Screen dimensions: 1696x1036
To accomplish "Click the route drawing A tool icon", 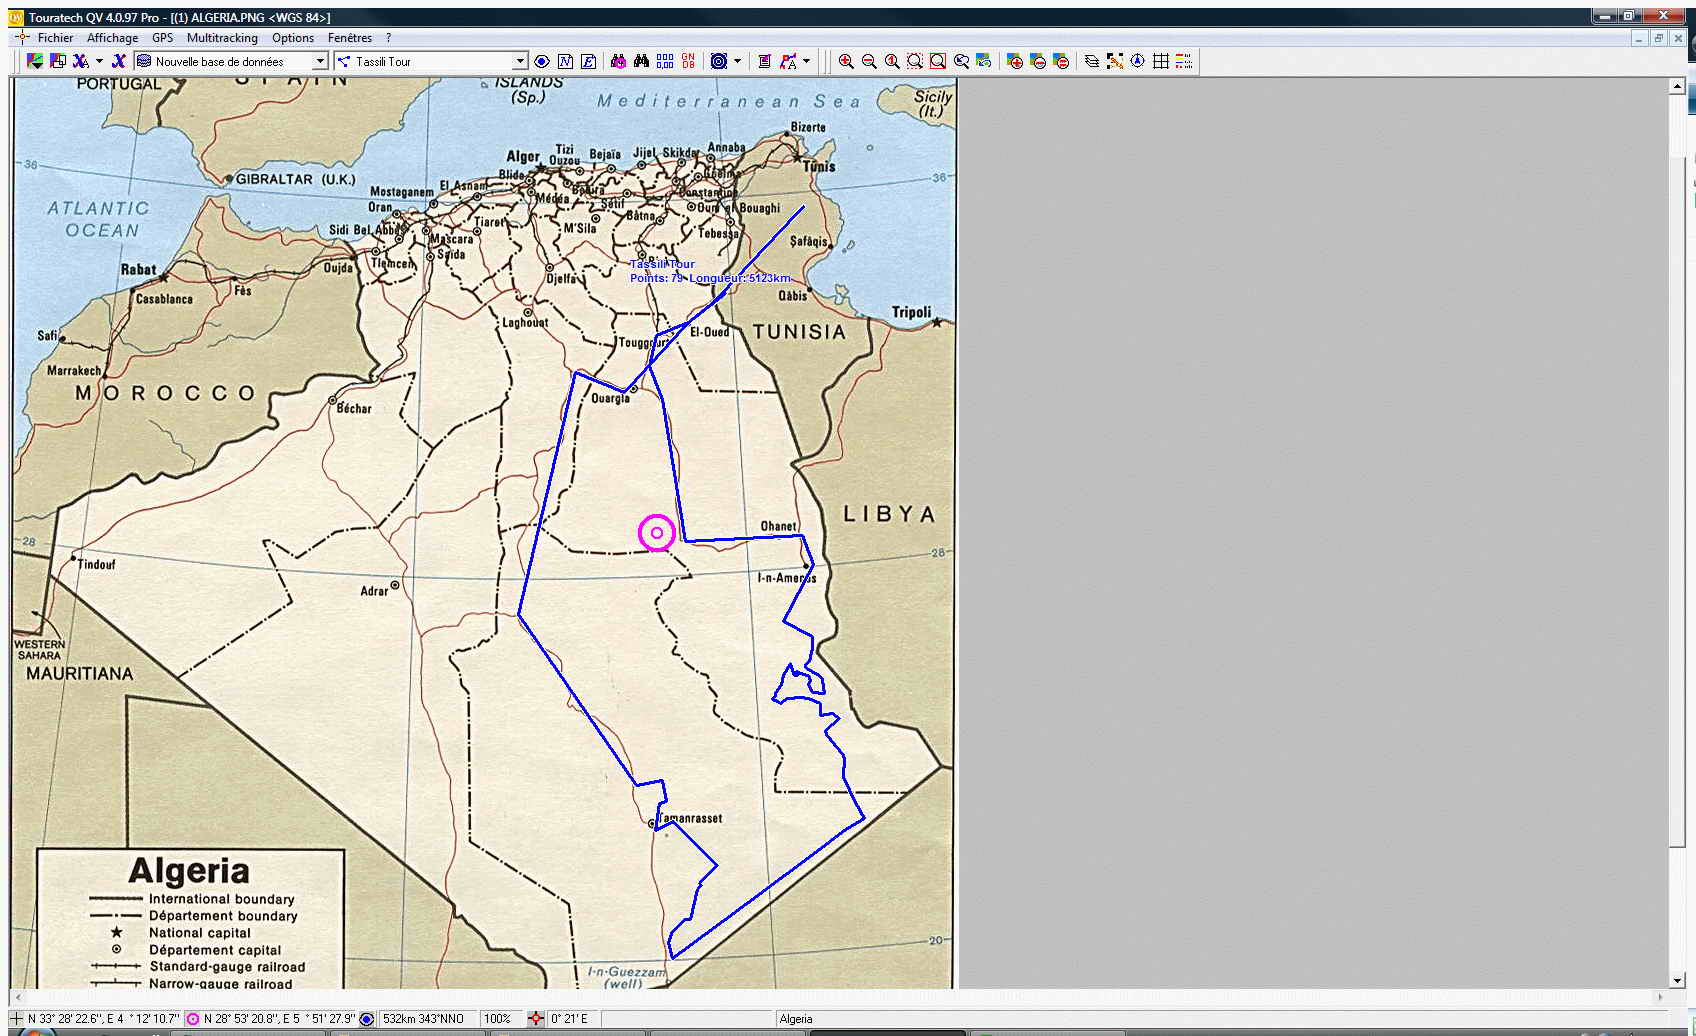I will (788, 61).
